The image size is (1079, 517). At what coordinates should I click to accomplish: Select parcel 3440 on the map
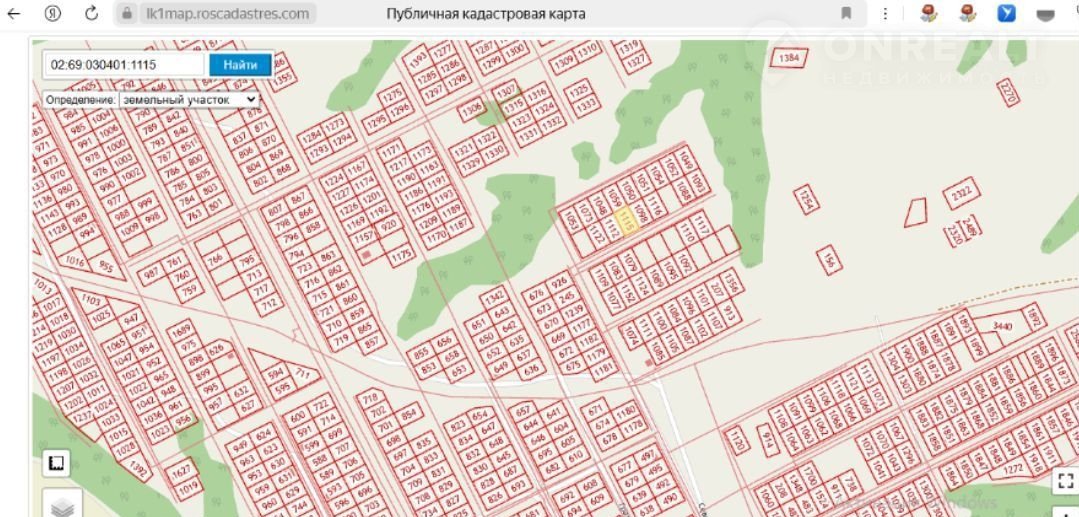pos(1002,327)
